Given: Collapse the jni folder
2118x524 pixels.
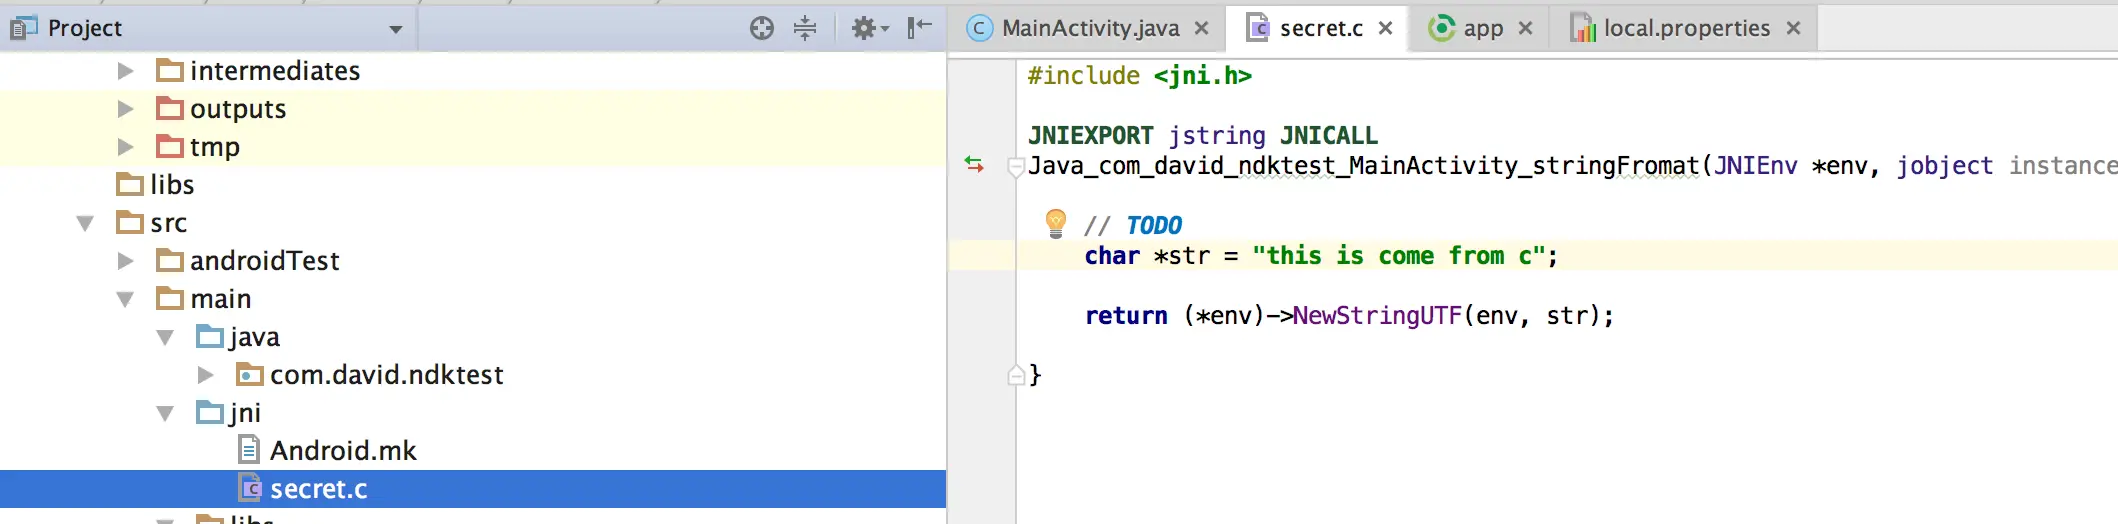Looking at the screenshot, I should [x=165, y=413].
